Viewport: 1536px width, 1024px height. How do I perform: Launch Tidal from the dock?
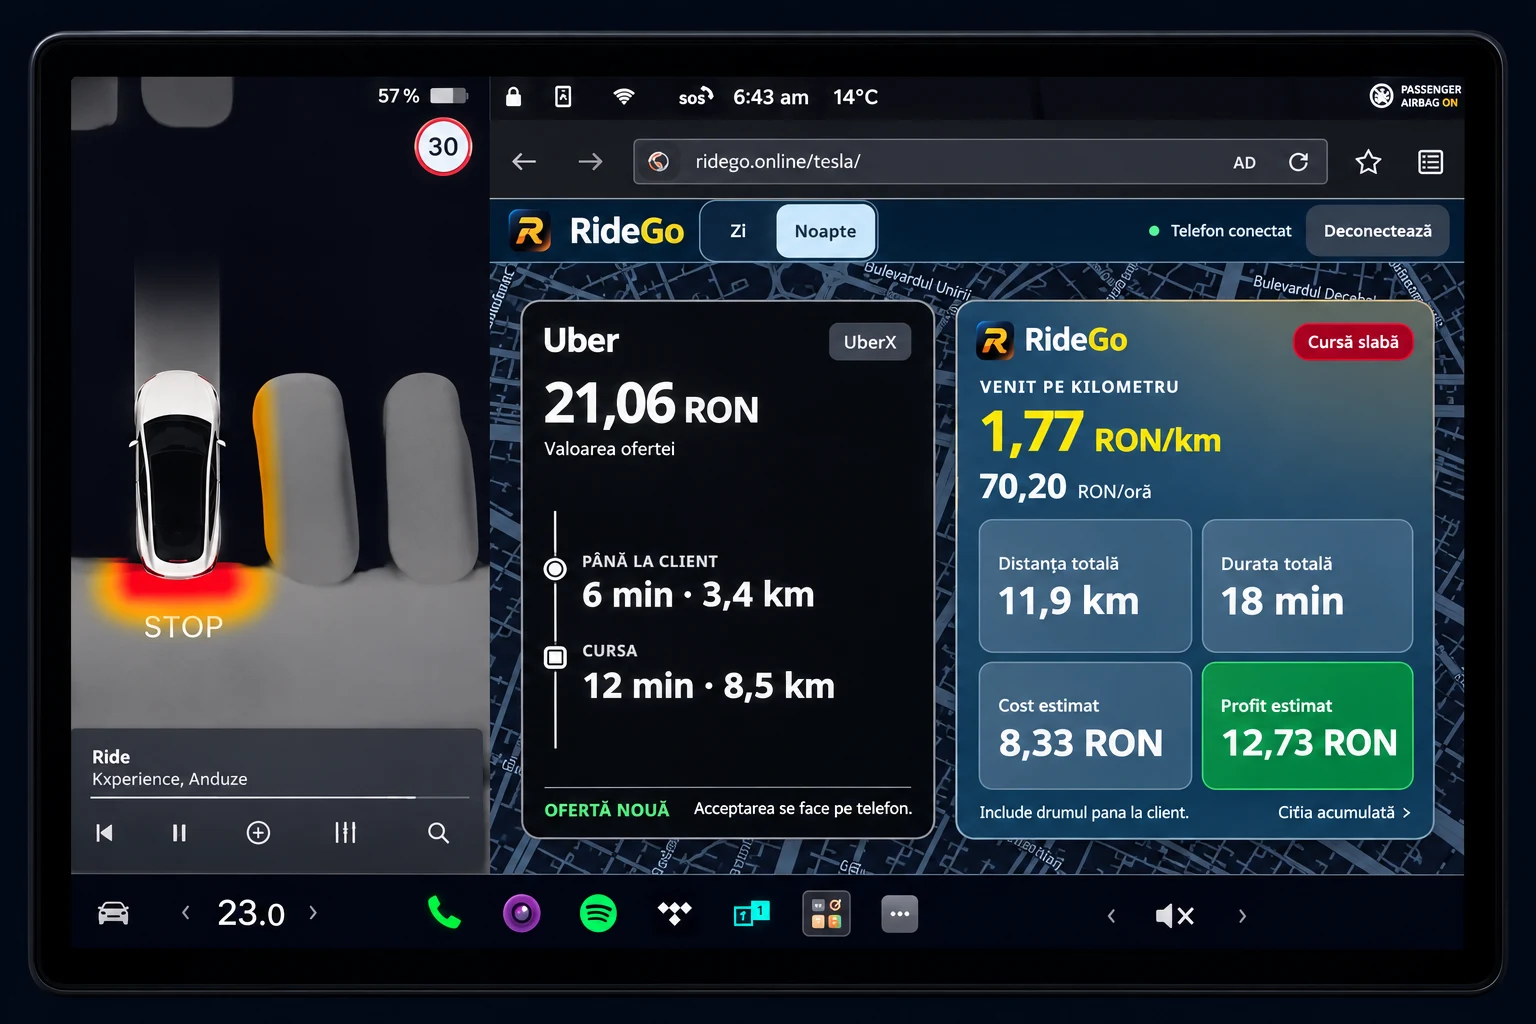pyautogui.click(x=675, y=912)
